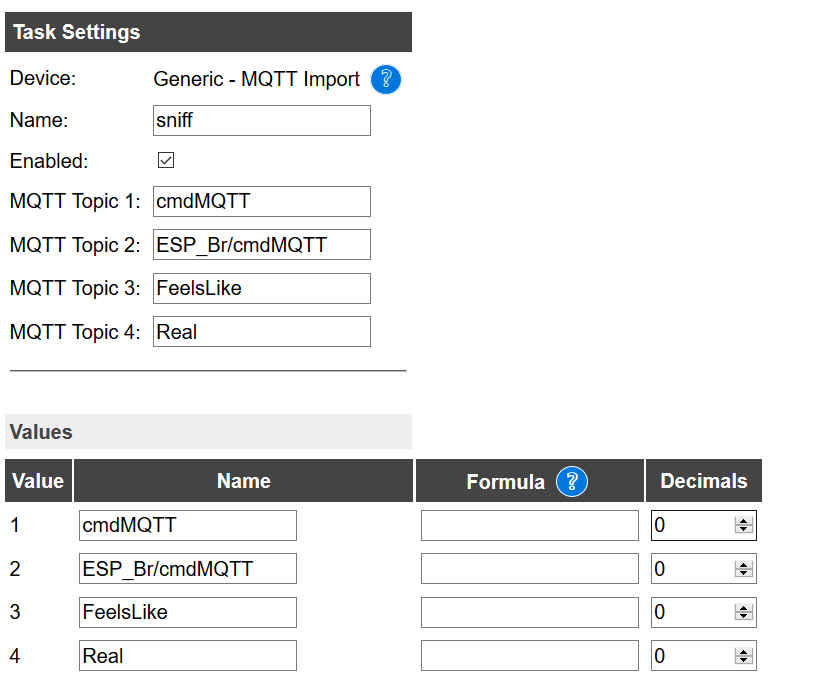Click the MQTT Topic 4 field

(260, 331)
